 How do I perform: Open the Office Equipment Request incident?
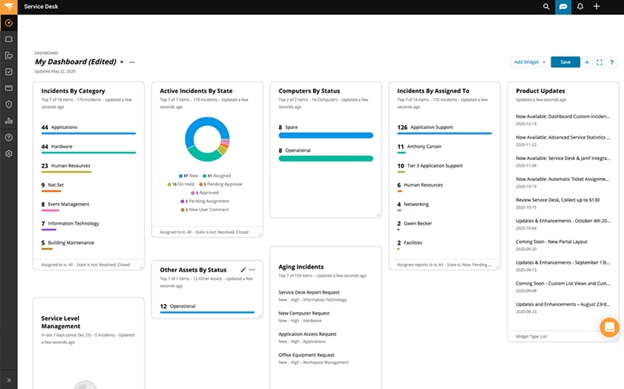pyautogui.click(x=306, y=355)
